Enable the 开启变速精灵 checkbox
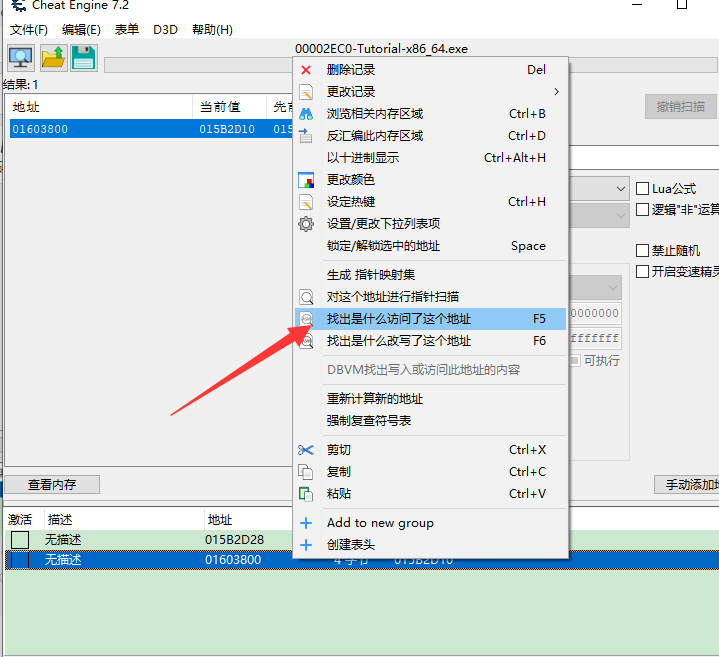Viewport: 719px width, 657px height. tap(642, 271)
